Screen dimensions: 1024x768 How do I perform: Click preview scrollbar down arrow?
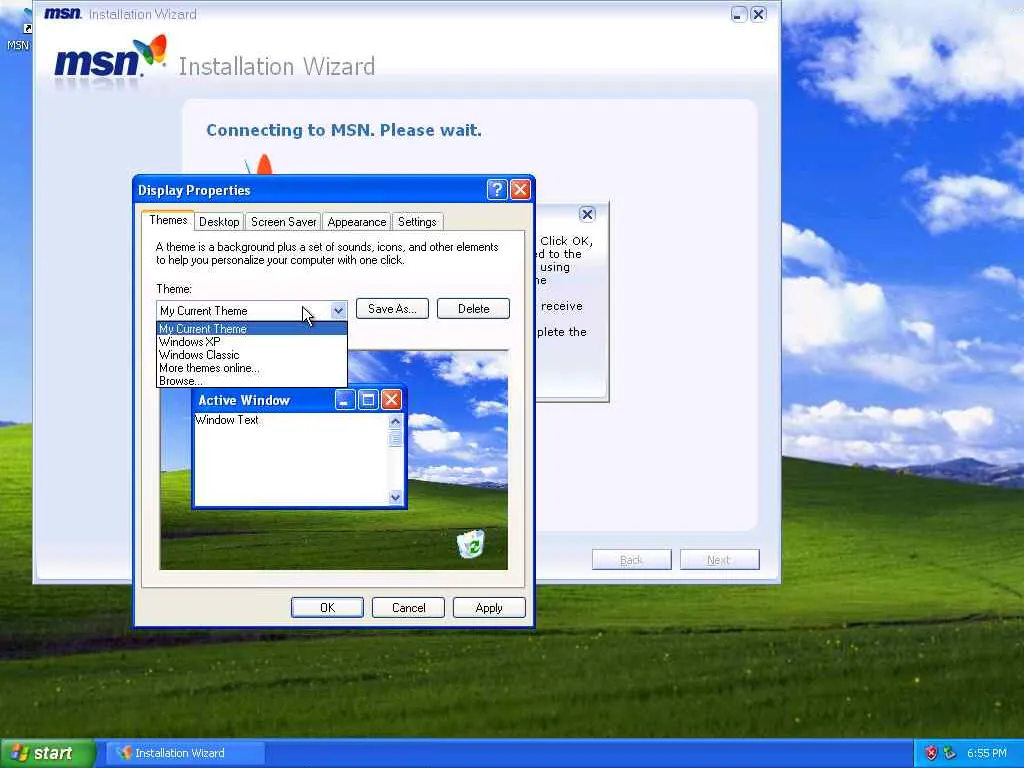(x=395, y=498)
